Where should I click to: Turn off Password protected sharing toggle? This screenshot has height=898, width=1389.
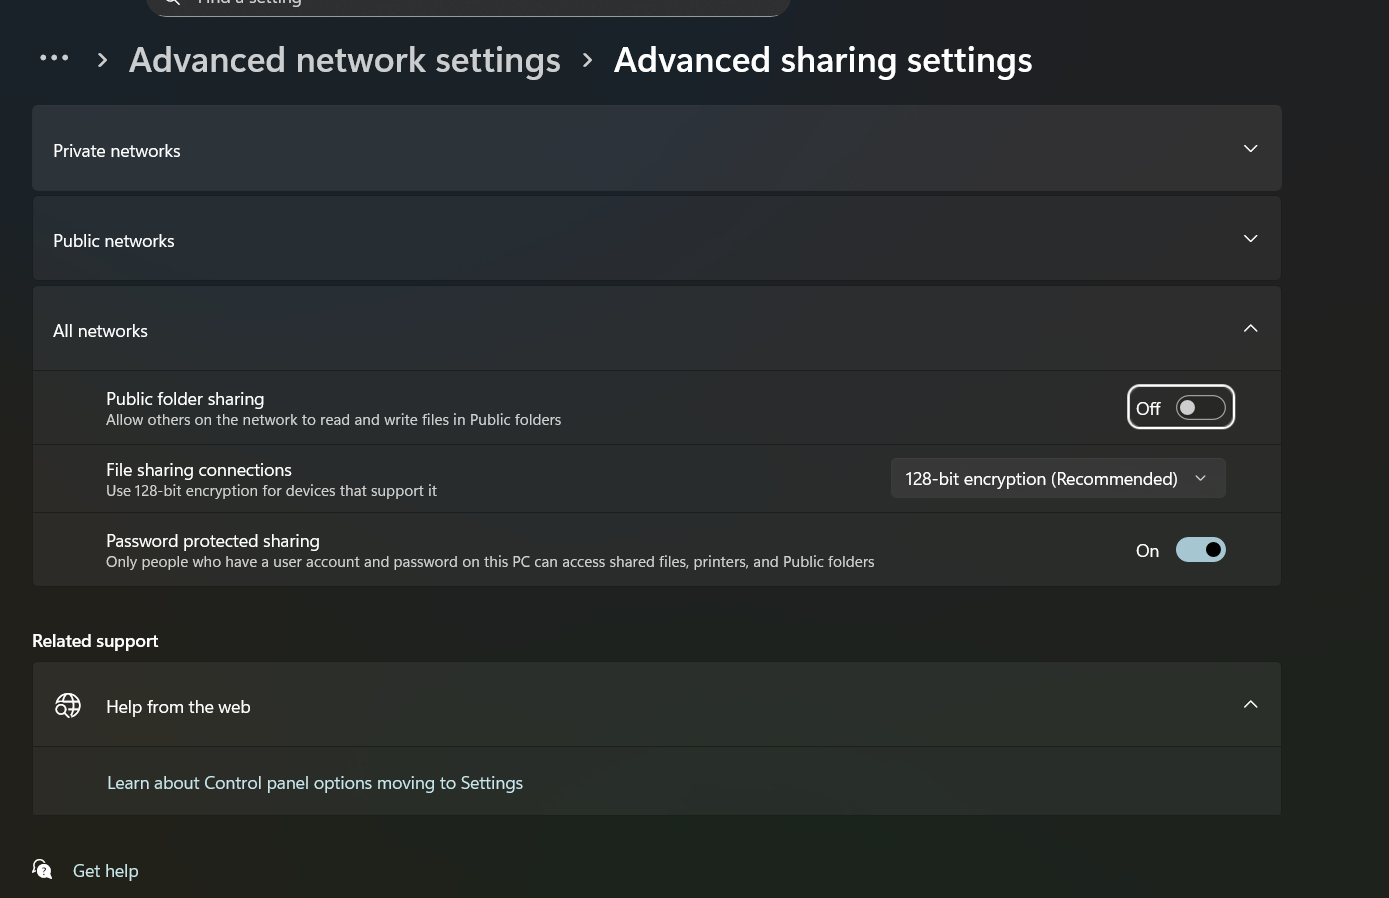tap(1200, 550)
